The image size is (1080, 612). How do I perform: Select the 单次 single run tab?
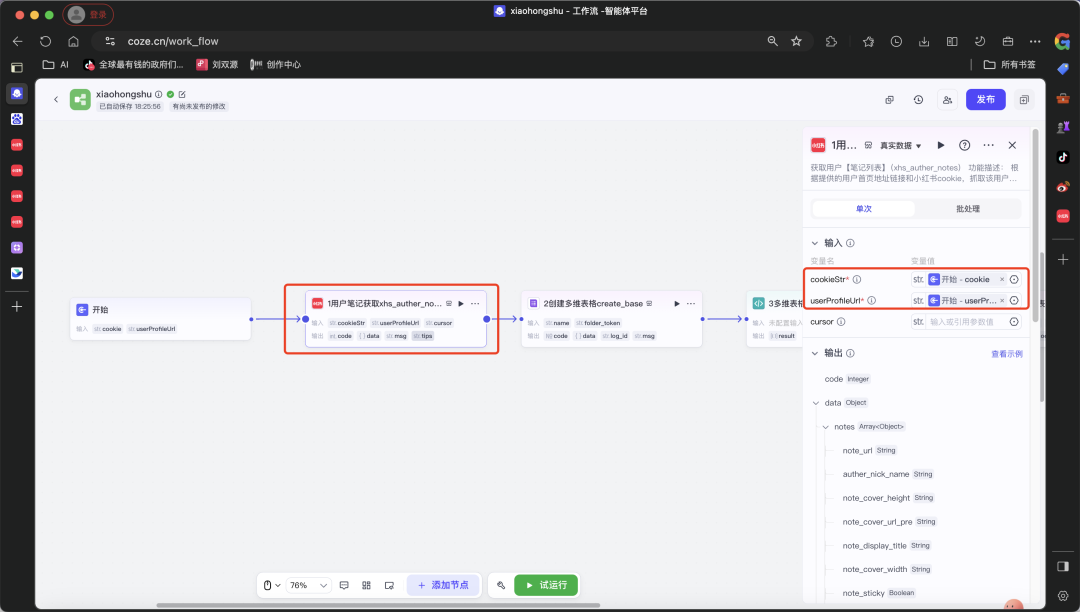point(864,209)
